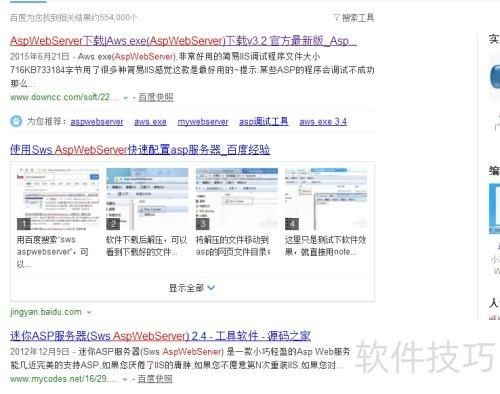
Task: Expand dropdown arrow beside www.downcc.com URL
Action: [x=126, y=98]
